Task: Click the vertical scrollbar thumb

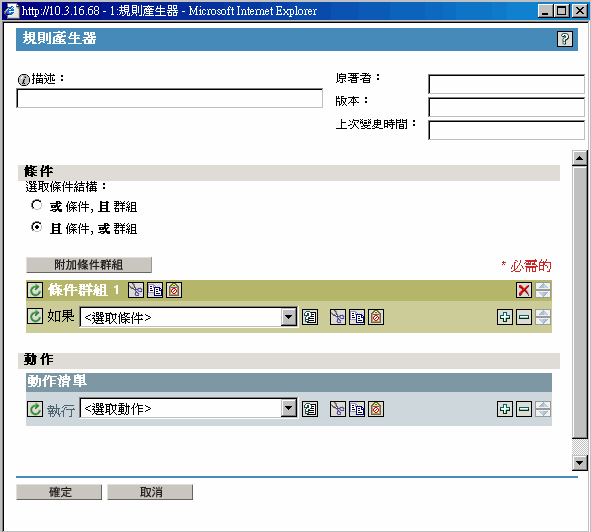Action: (x=580, y=302)
